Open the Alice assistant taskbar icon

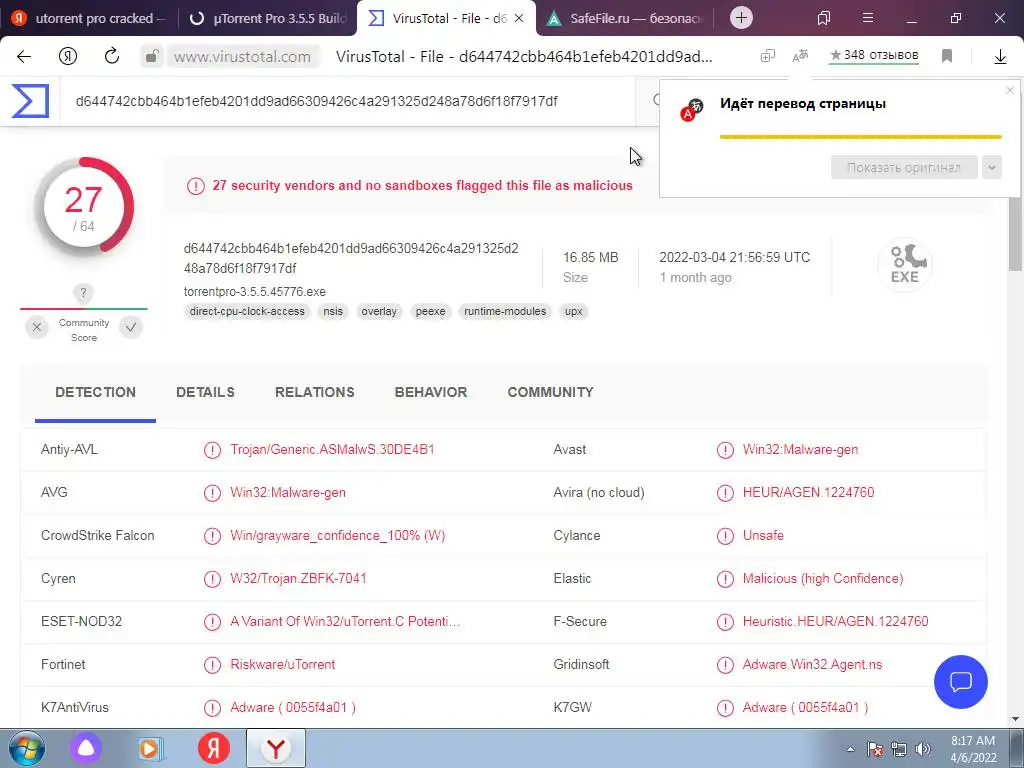(86, 748)
